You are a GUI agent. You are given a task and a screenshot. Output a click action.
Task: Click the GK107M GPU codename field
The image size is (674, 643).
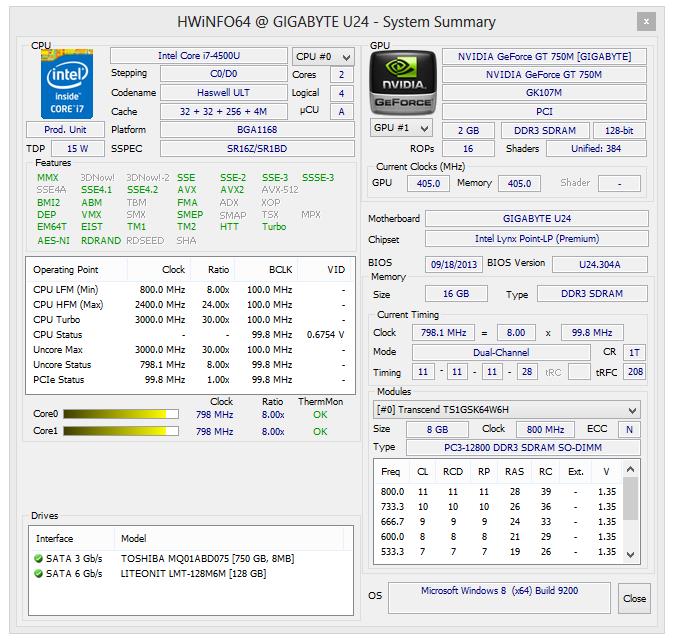(544, 92)
